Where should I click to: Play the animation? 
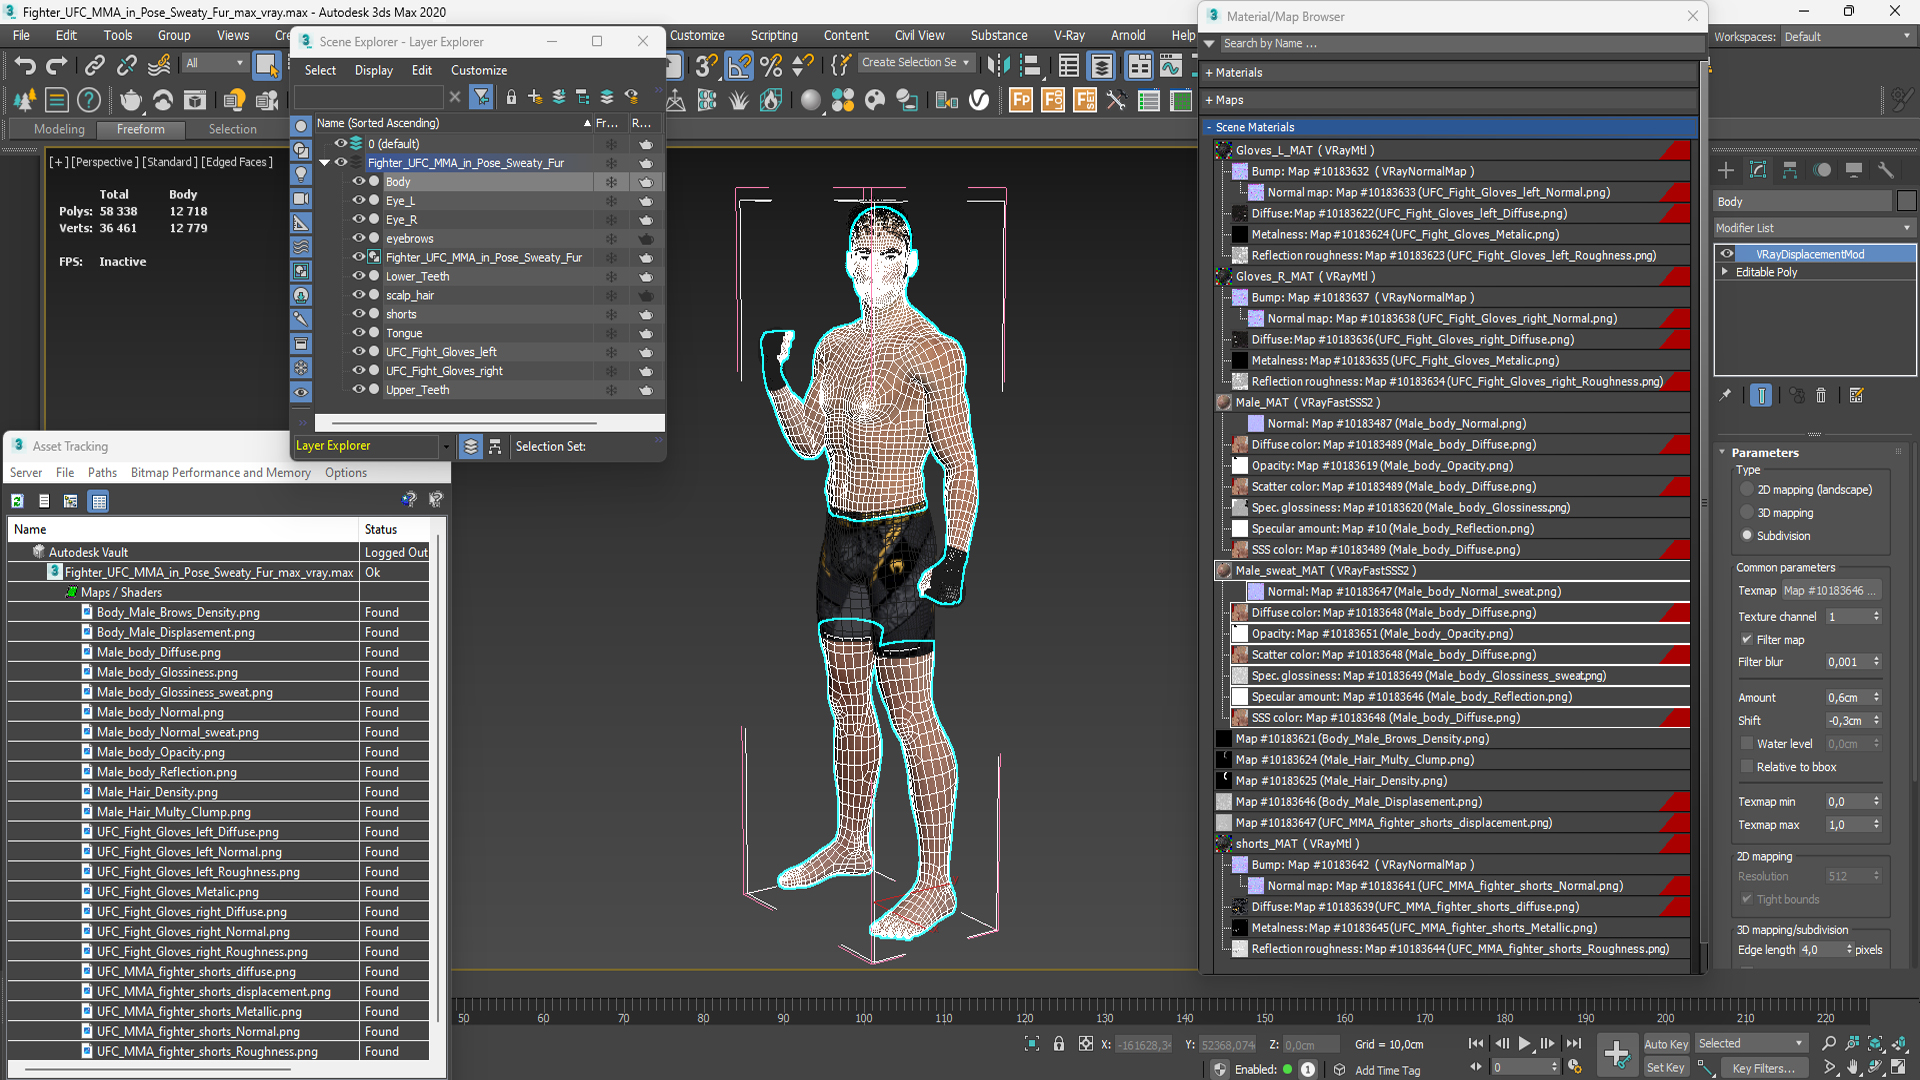[1524, 1043]
